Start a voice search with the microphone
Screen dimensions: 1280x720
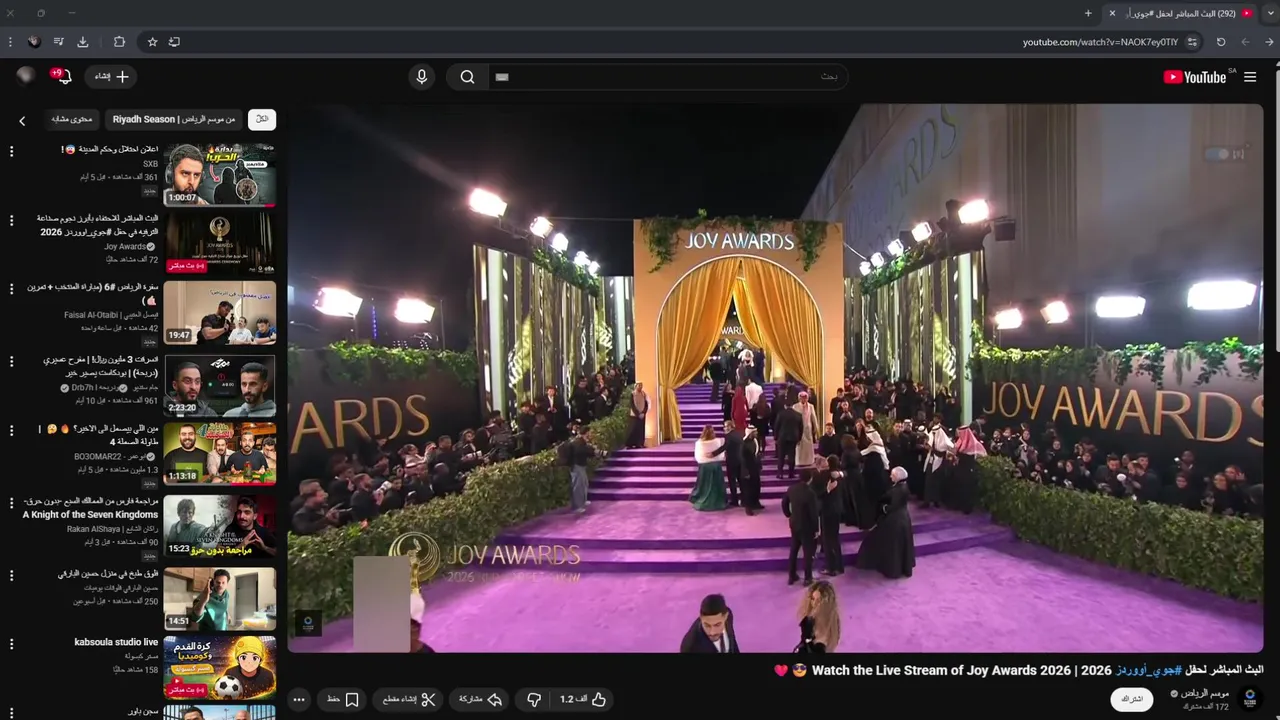tap(421, 77)
